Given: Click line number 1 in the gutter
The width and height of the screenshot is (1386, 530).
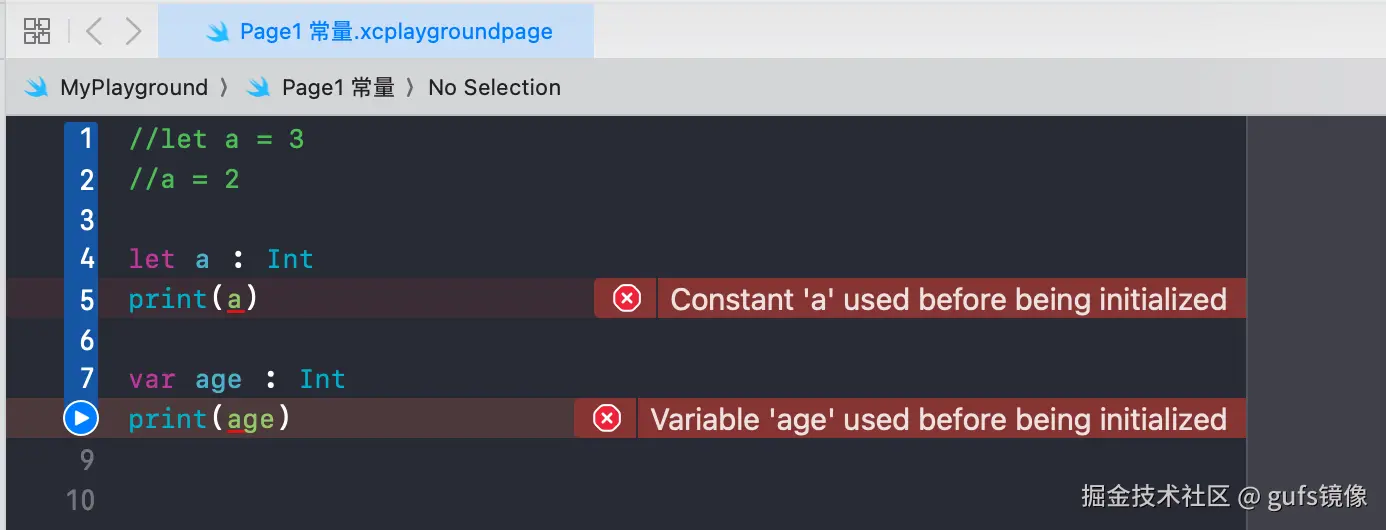Looking at the screenshot, I should 86,139.
